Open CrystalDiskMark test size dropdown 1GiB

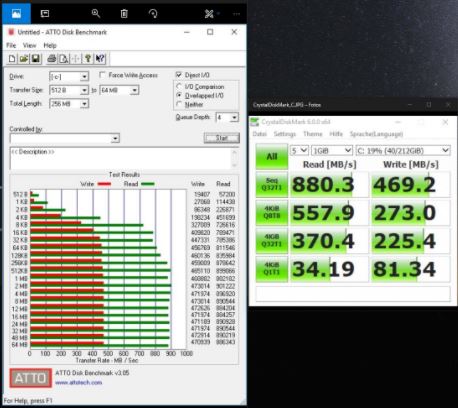click(332, 151)
